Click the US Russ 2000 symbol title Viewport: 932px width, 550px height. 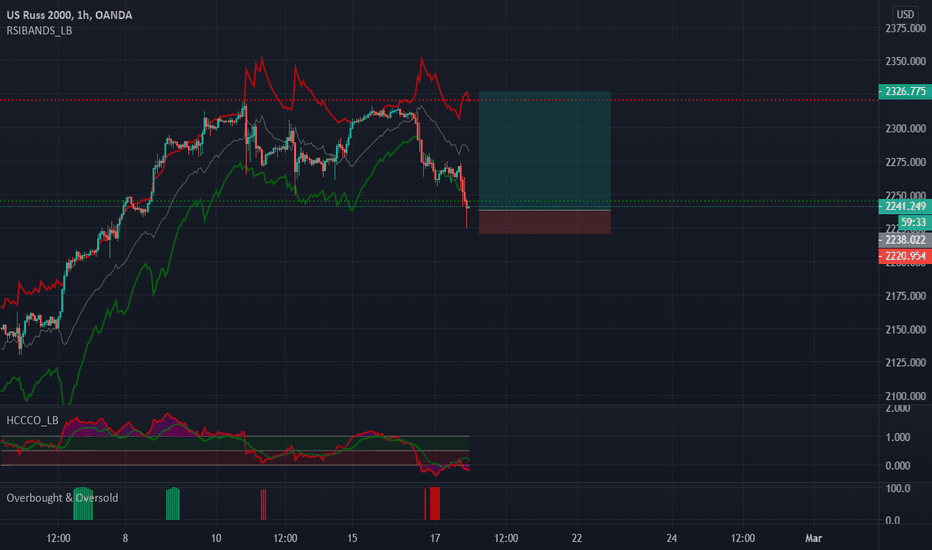point(70,15)
